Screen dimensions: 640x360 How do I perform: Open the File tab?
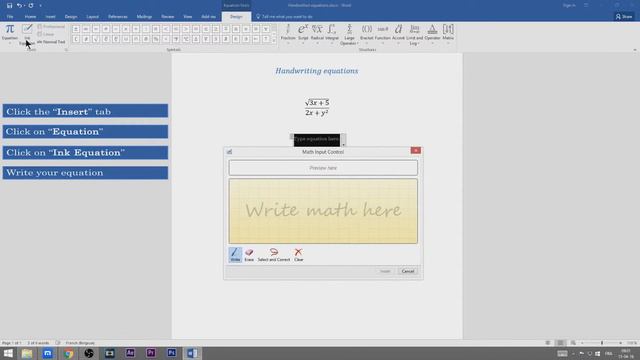(10, 17)
